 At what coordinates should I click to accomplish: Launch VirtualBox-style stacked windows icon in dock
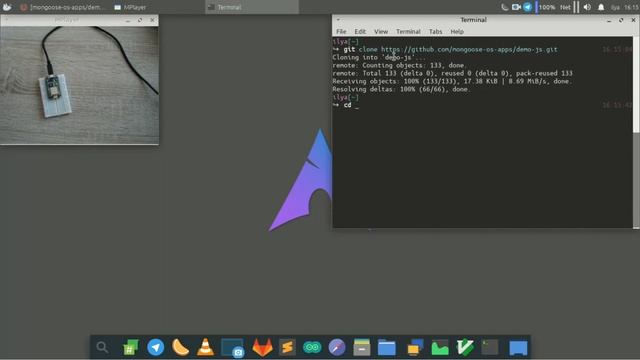point(415,347)
